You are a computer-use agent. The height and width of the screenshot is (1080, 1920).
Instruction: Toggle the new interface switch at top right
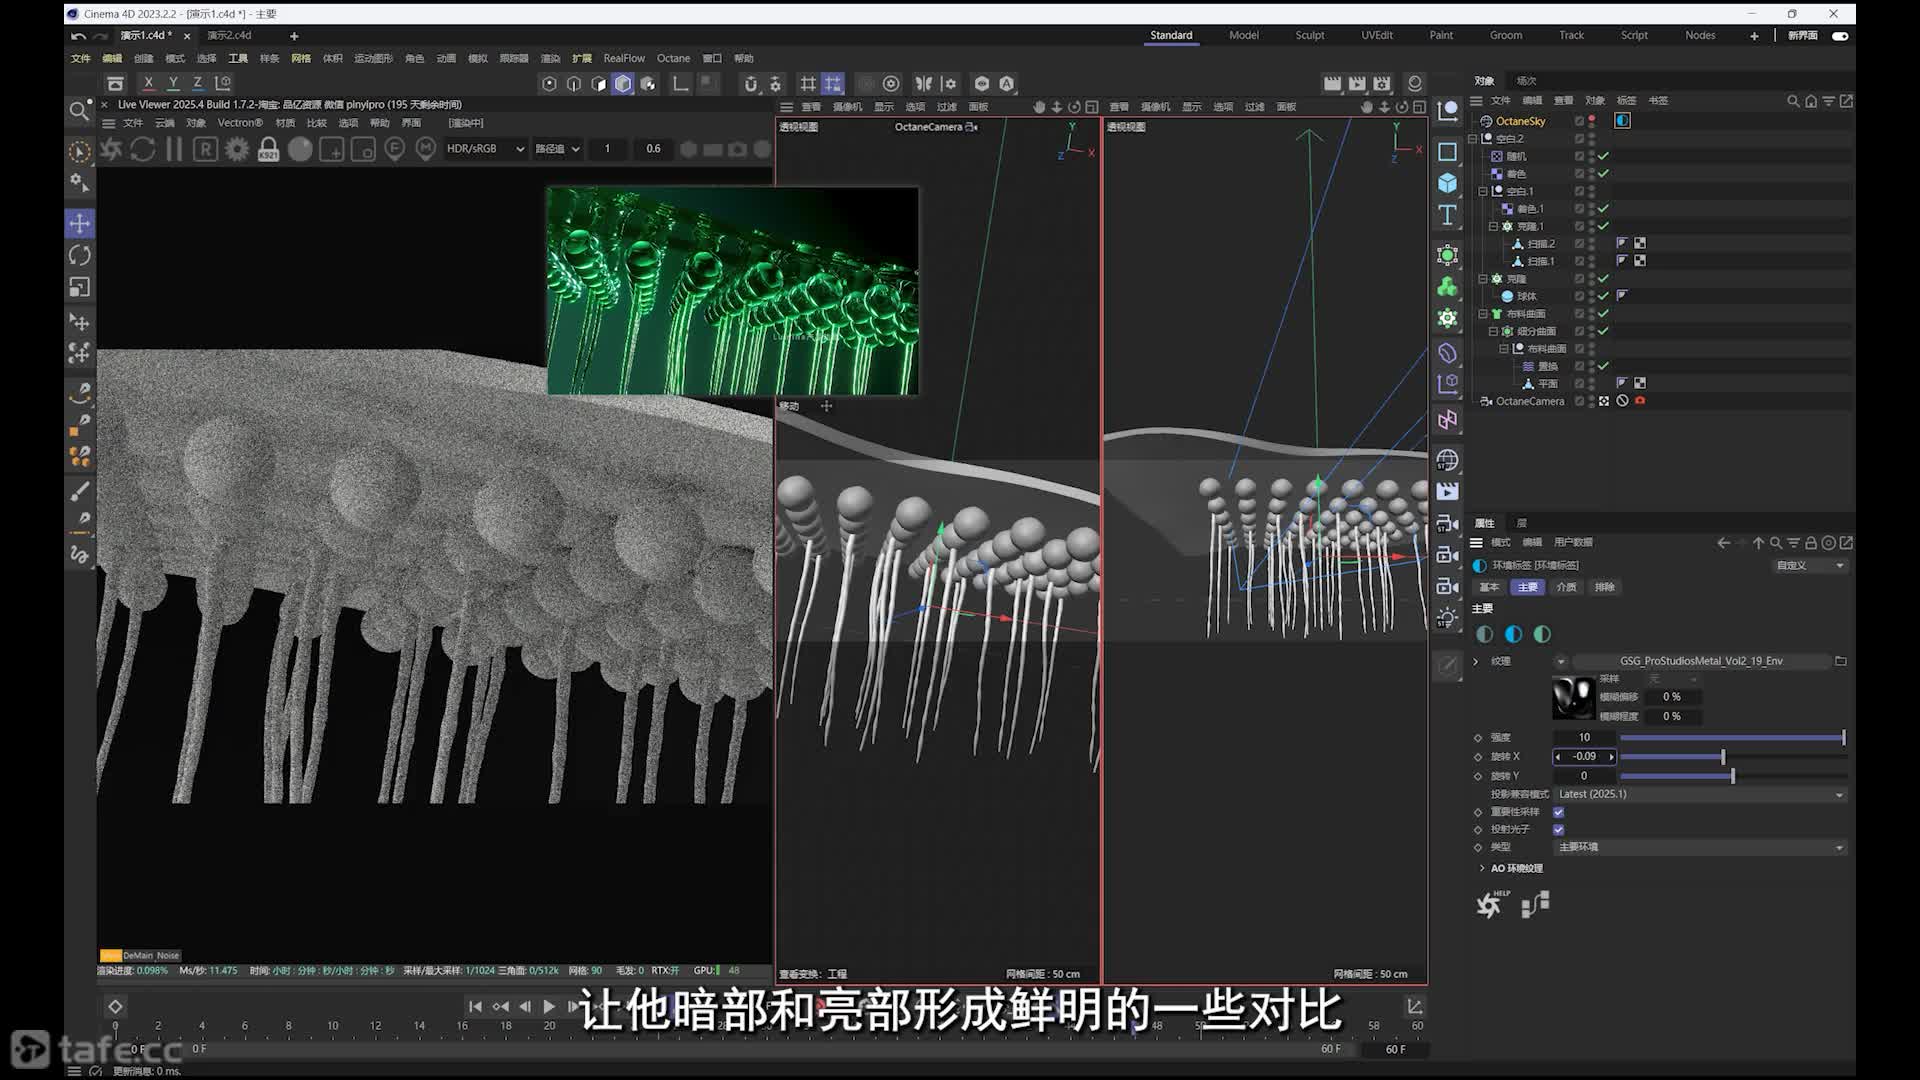pyautogui.click(x=1840, y=36)
